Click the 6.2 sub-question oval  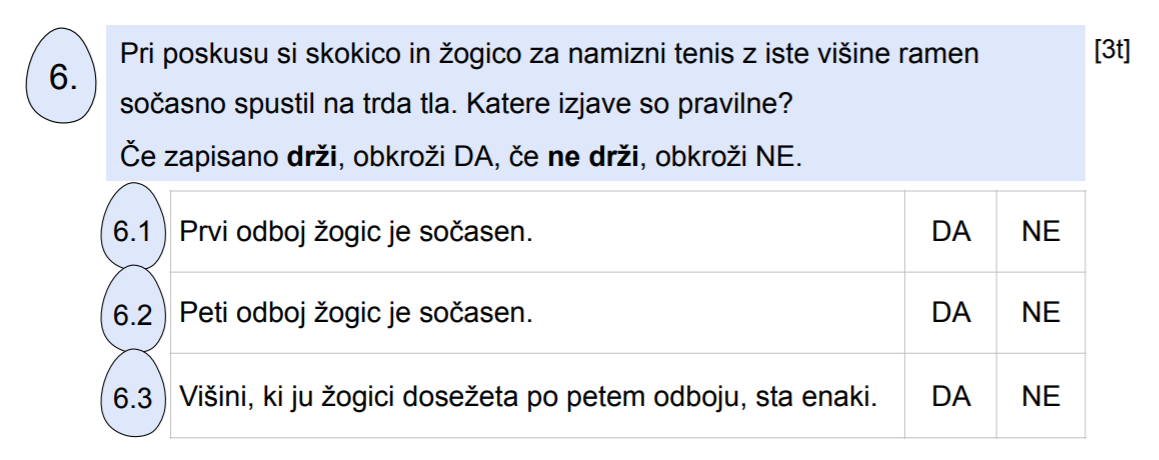pos(132,311)
